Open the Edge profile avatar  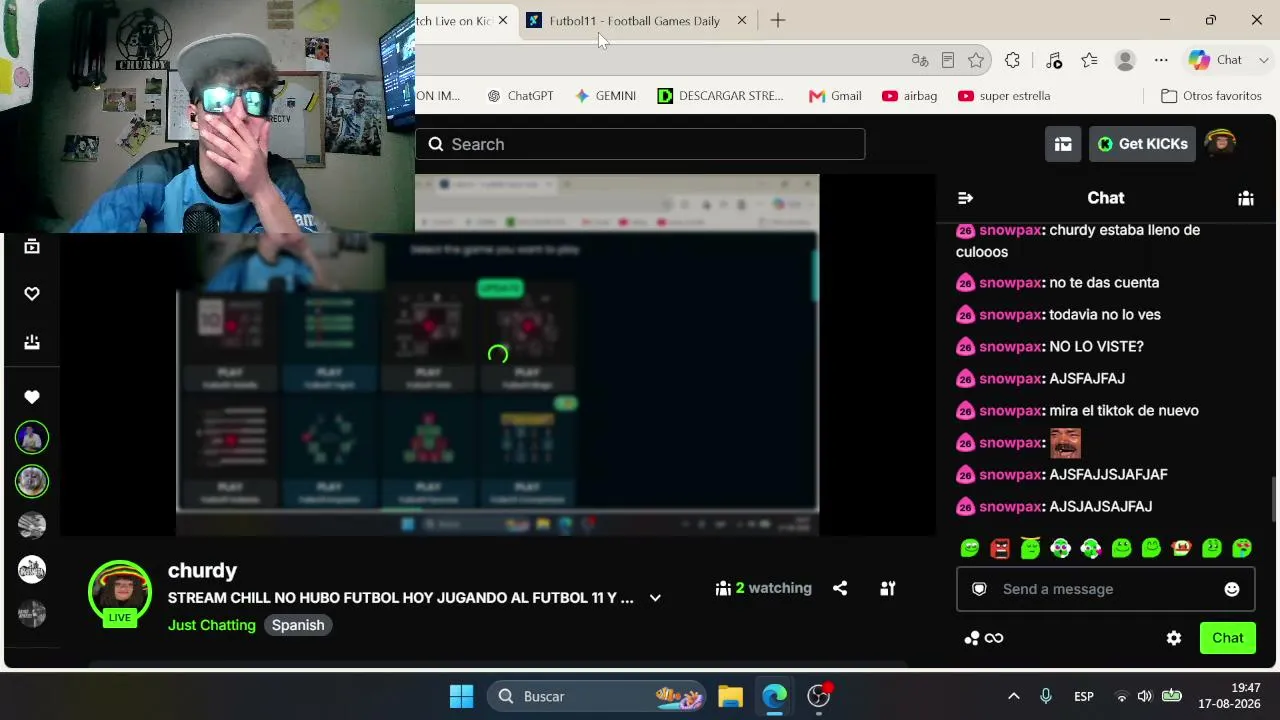[1125, 60]
